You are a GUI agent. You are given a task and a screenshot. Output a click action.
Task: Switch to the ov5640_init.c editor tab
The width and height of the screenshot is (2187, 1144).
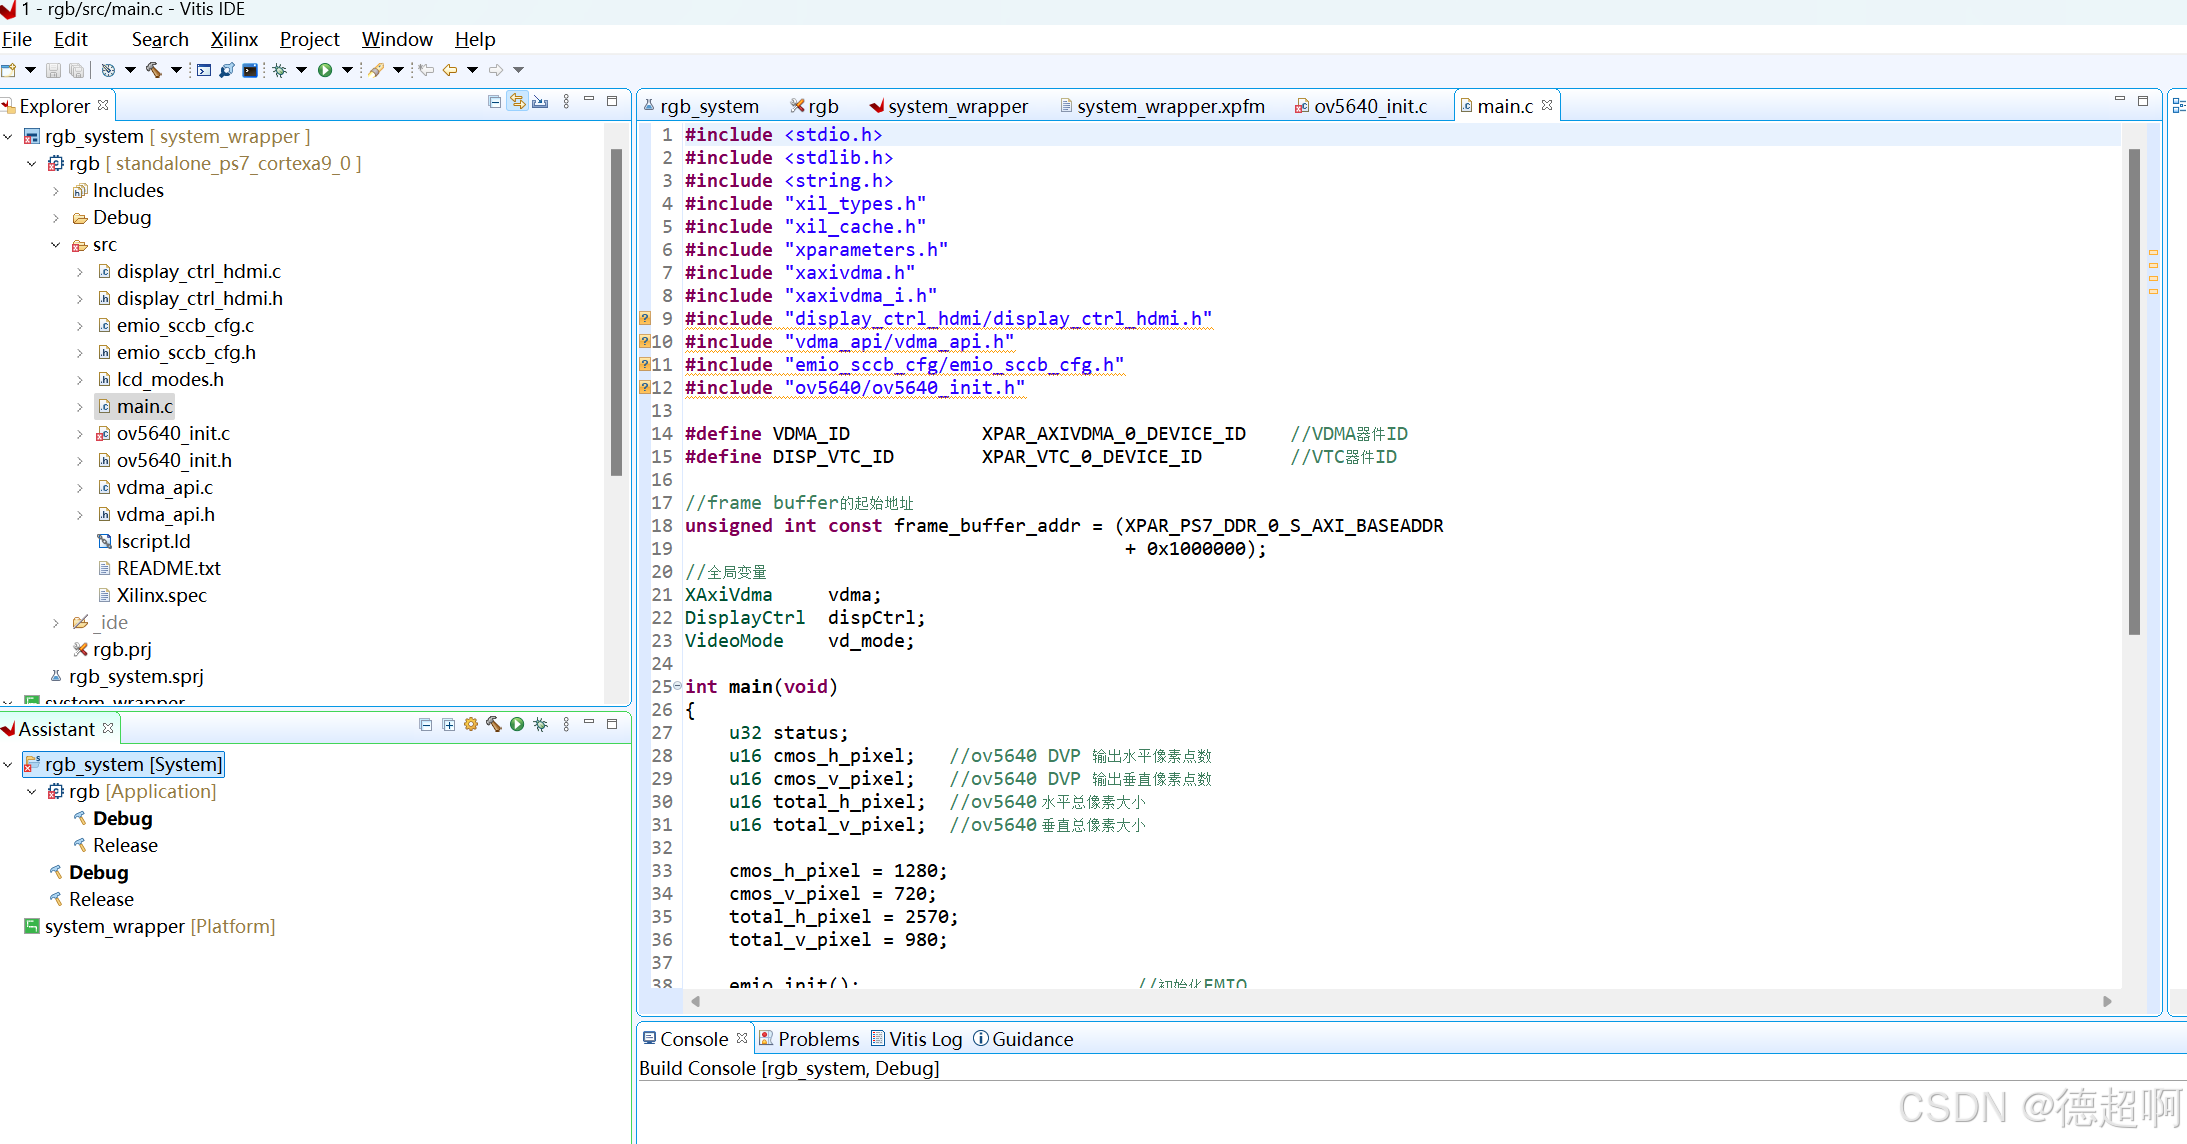1369,106
